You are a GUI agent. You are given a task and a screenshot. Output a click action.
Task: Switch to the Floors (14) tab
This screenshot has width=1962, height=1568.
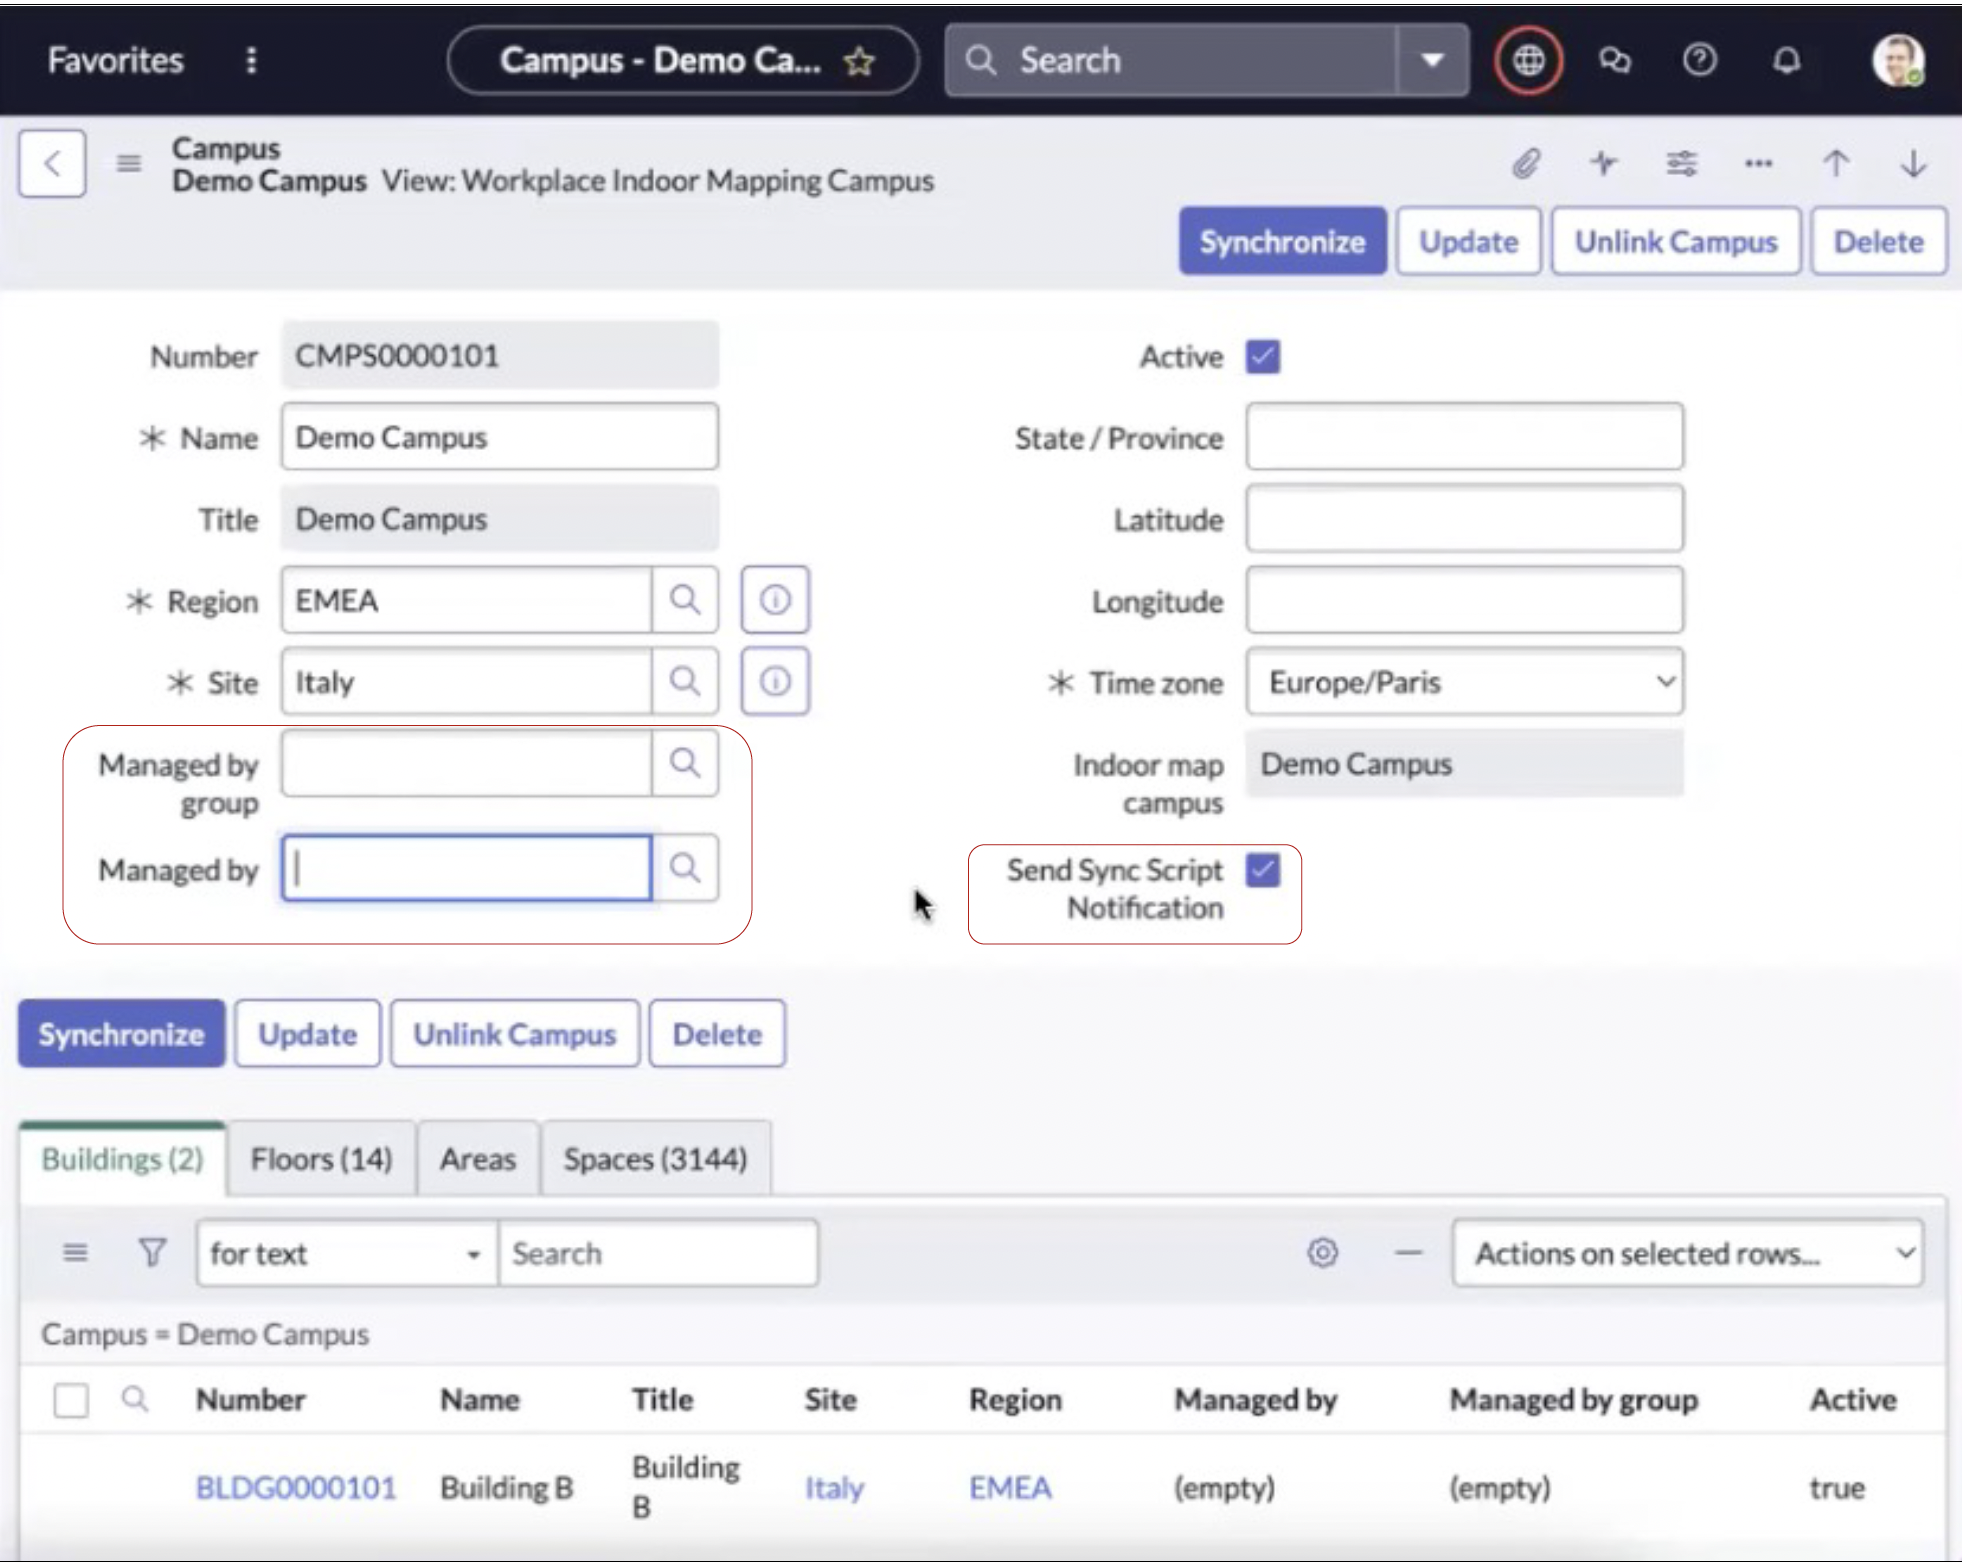click(x=321, y=1159)
